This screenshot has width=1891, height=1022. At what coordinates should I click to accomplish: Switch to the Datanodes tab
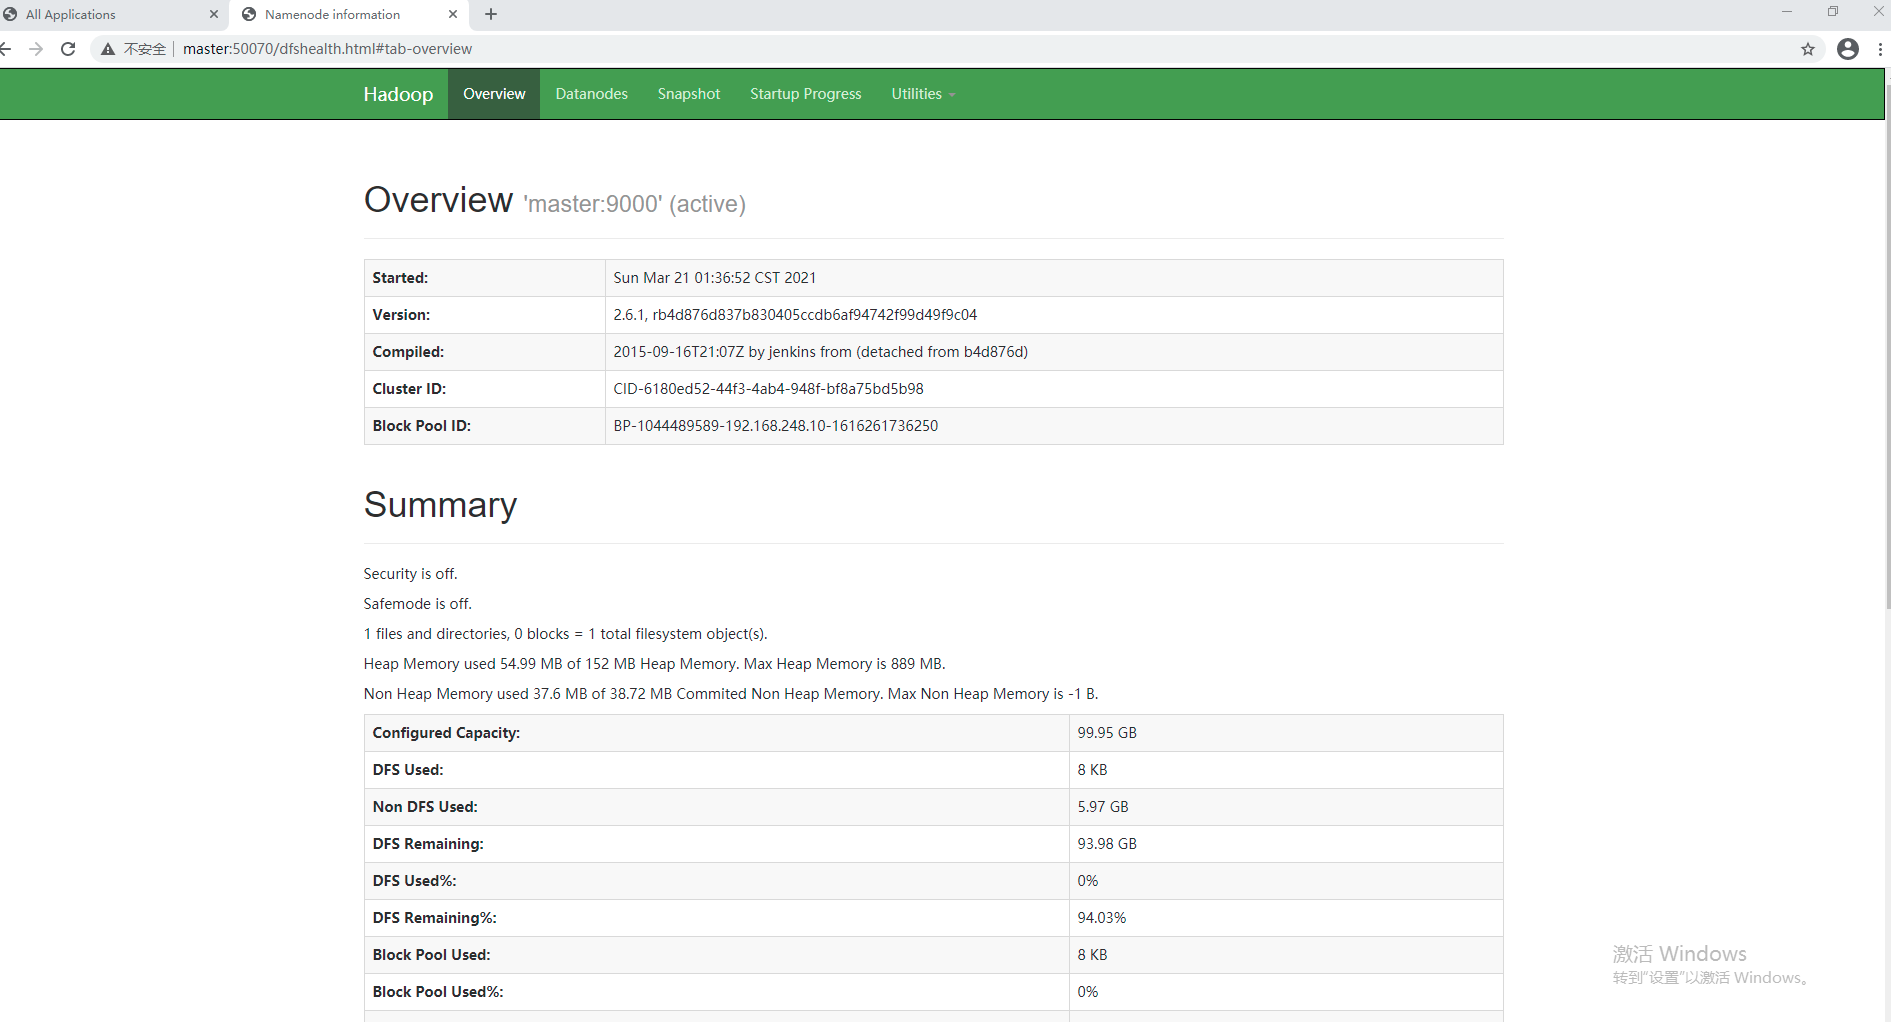pos(591,93)
